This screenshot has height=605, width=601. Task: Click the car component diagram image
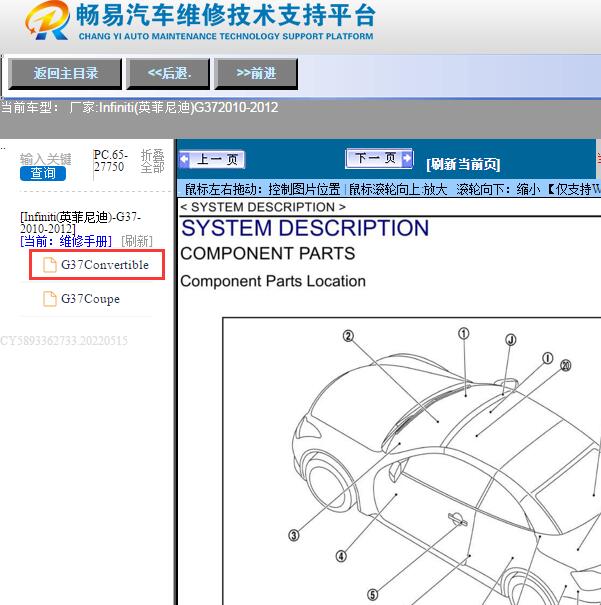point(412,461)
